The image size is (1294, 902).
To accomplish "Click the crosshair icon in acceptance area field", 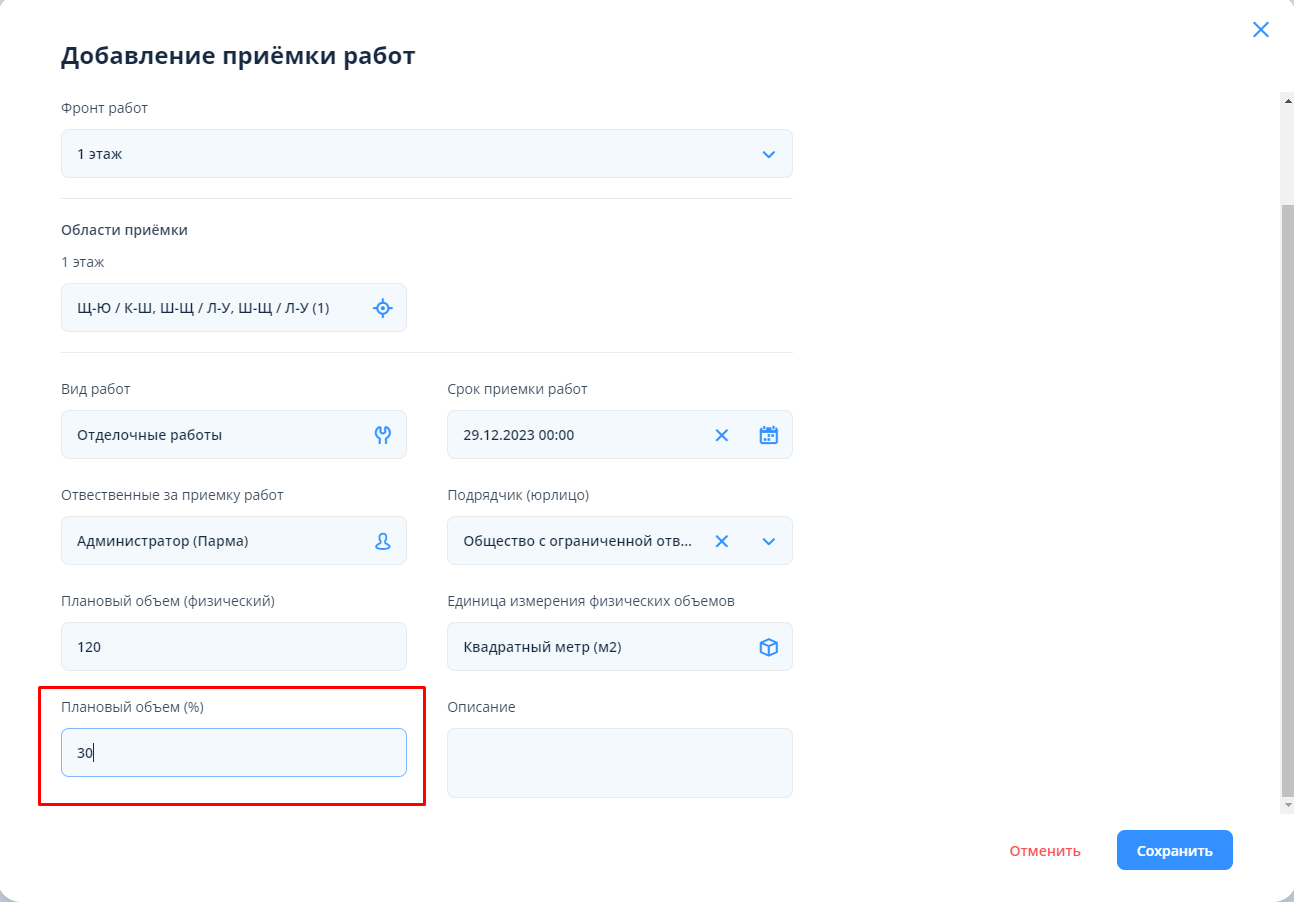I will tap(382, 308).
